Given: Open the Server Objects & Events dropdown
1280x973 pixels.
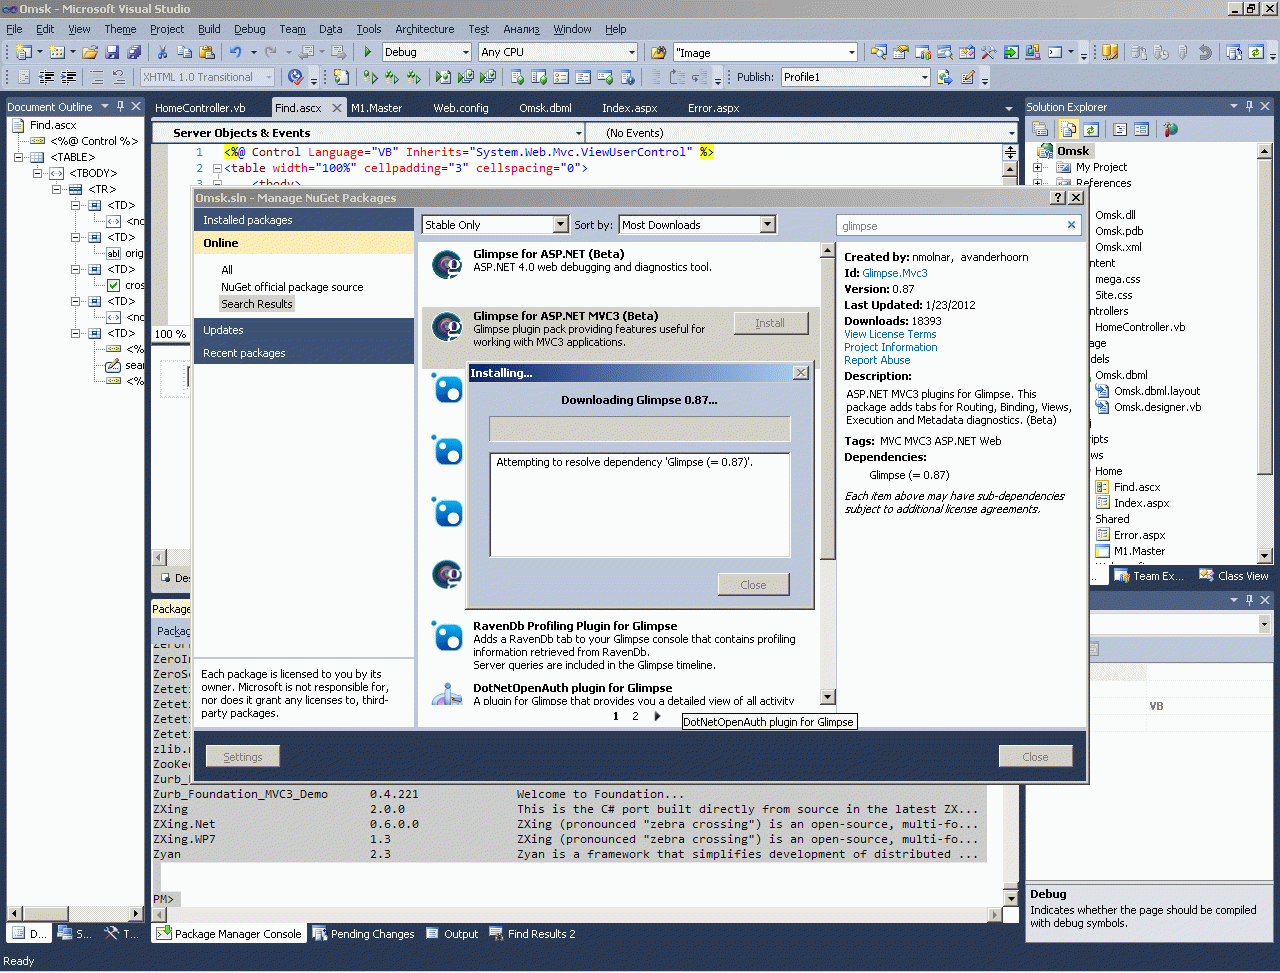Looking at the screenshot, I should tap(579, 133).
